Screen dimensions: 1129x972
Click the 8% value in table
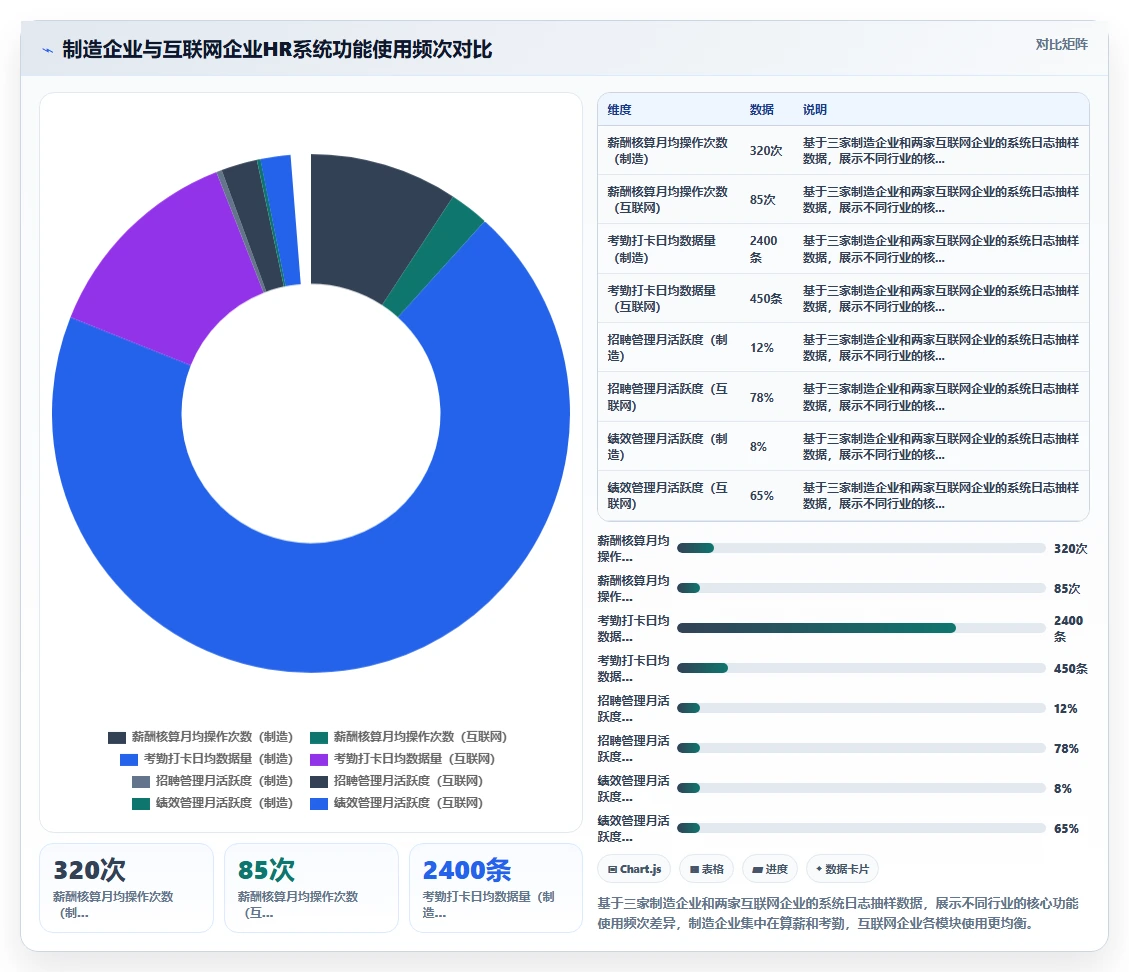pyautogui.click(x=758, y=446)
